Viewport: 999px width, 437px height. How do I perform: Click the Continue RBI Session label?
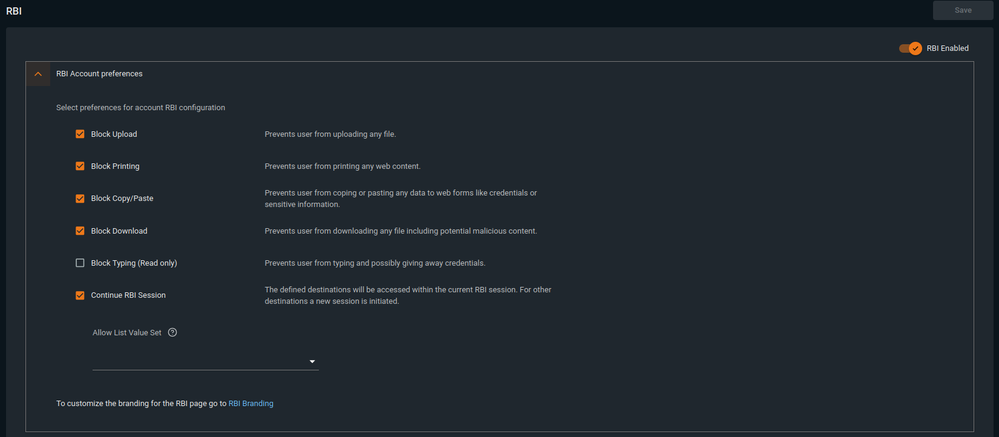(128, 296)
